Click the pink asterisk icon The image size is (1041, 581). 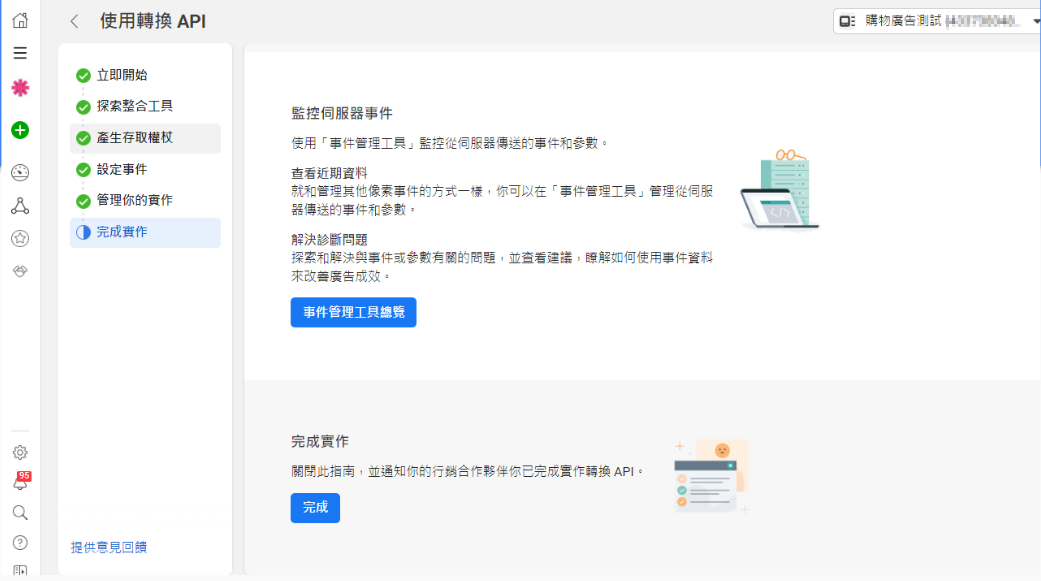coord(20,88)
